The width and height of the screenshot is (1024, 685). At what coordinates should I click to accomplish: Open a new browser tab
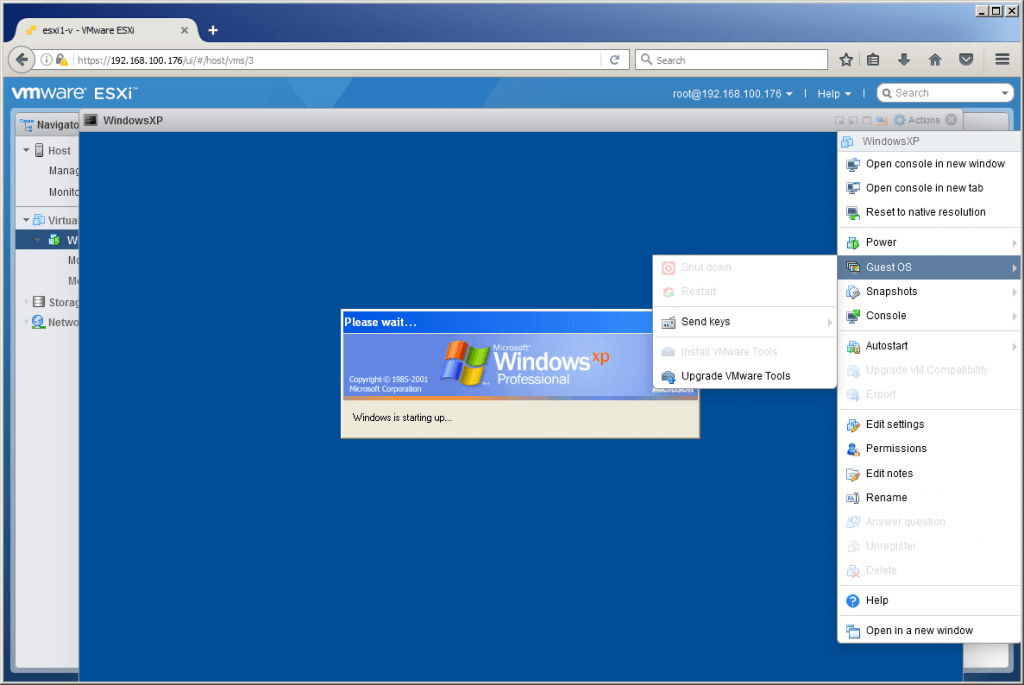coord(213,30)
